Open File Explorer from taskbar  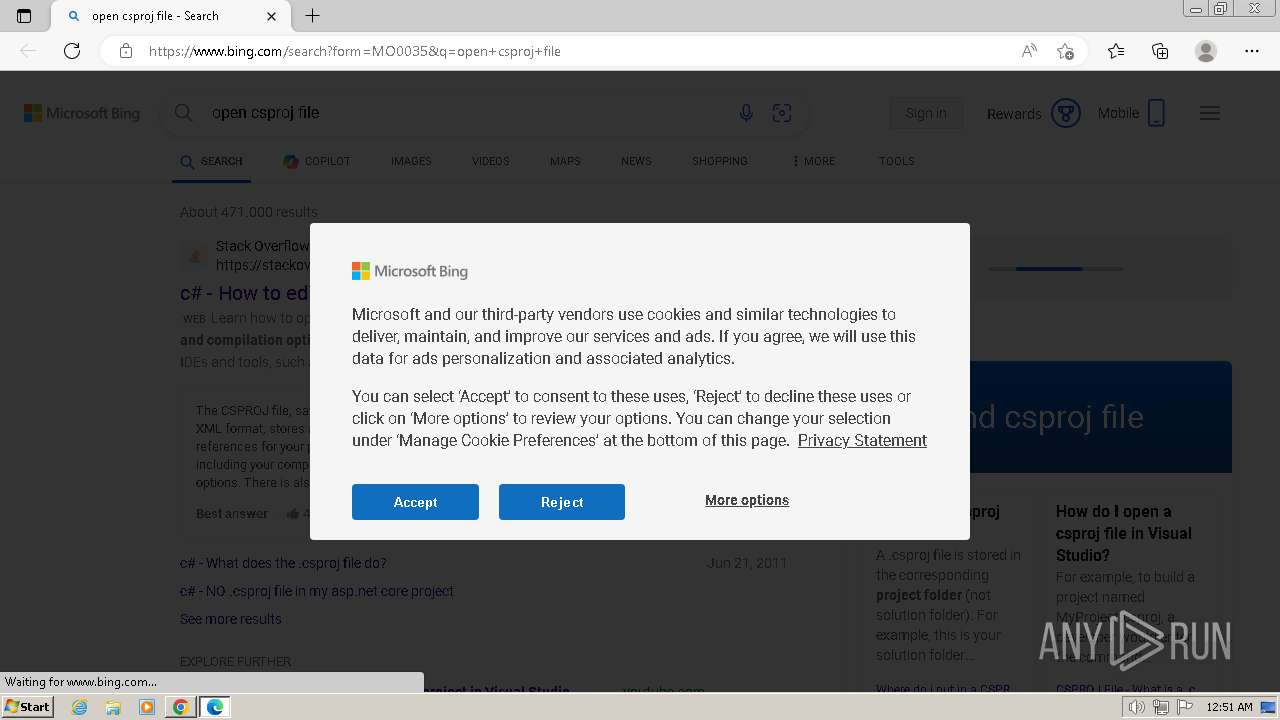click(113, 707)
